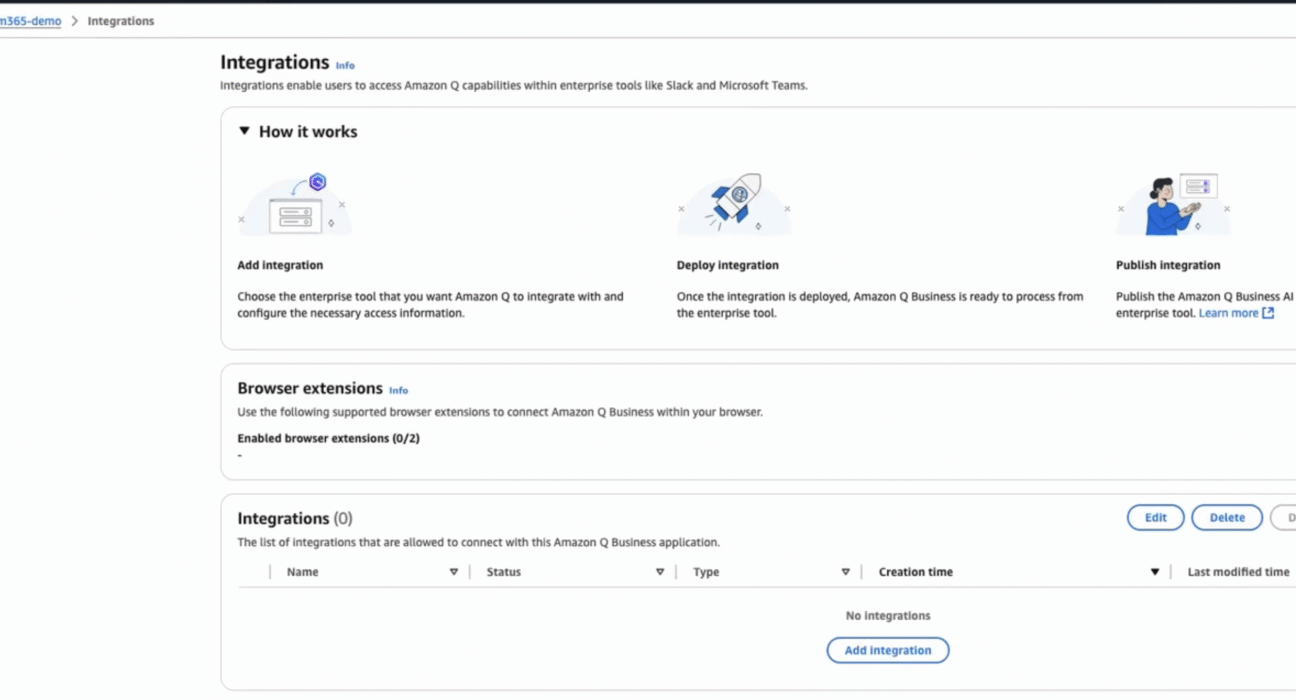The image size is (1296, 700).
Task: Select the Last modified time header
Action: tap(1238, 572)
